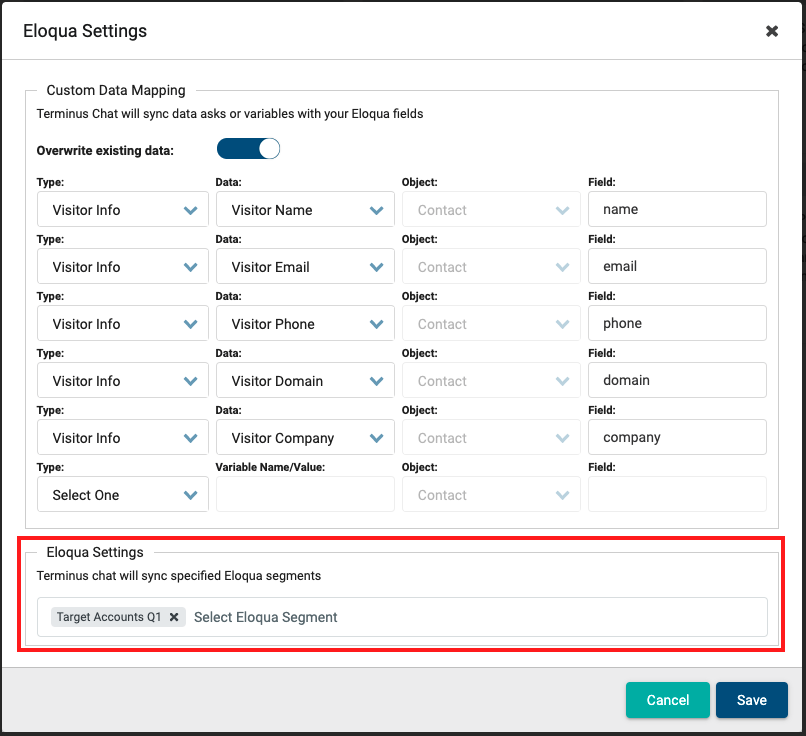806x736 pixels.
Task: Open the Visitor Phone data dropdown
Action: [305, 323]
